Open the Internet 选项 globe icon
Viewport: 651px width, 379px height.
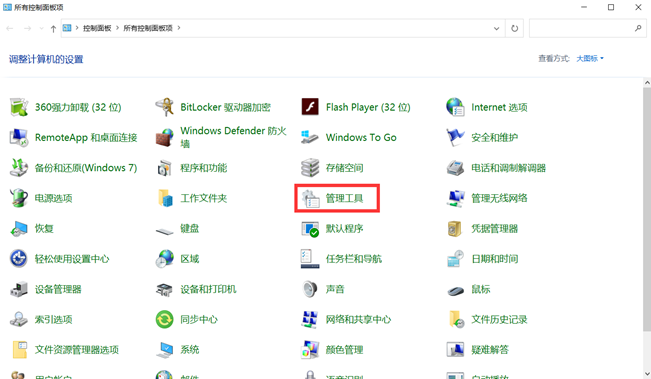coord(455,107)
